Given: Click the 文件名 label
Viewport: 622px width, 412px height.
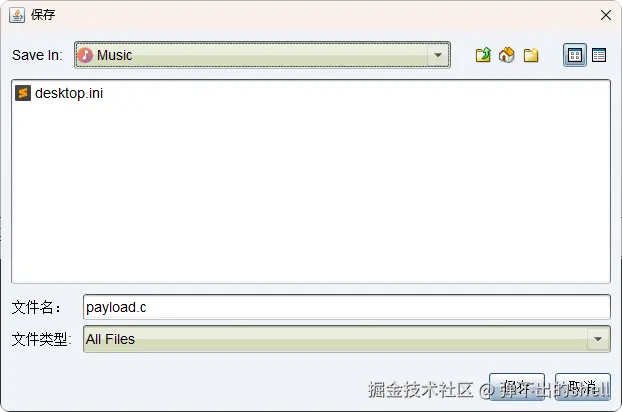Looking at the screenshot, I should coord(36,307).
